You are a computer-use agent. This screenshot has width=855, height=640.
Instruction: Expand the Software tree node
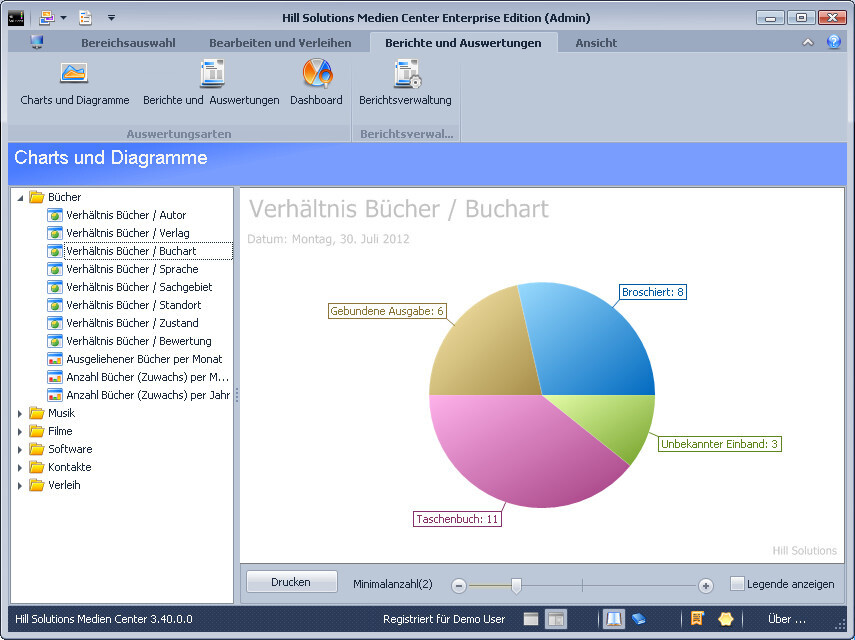20,449
